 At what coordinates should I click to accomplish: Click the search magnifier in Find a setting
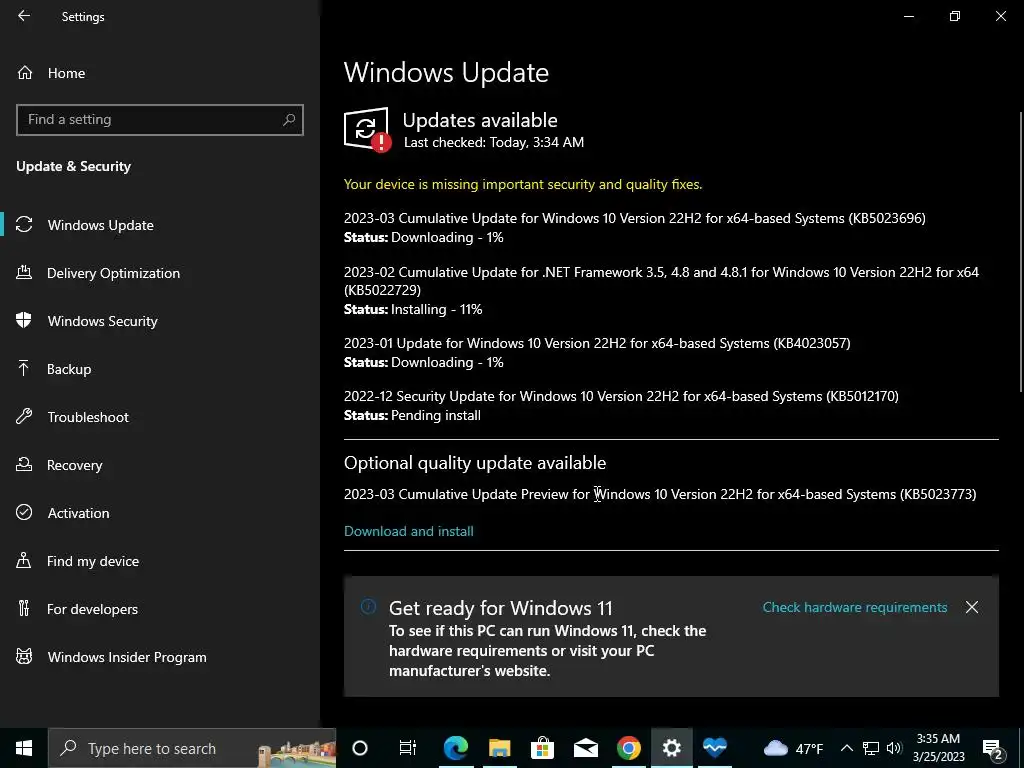tap(289, 120)
